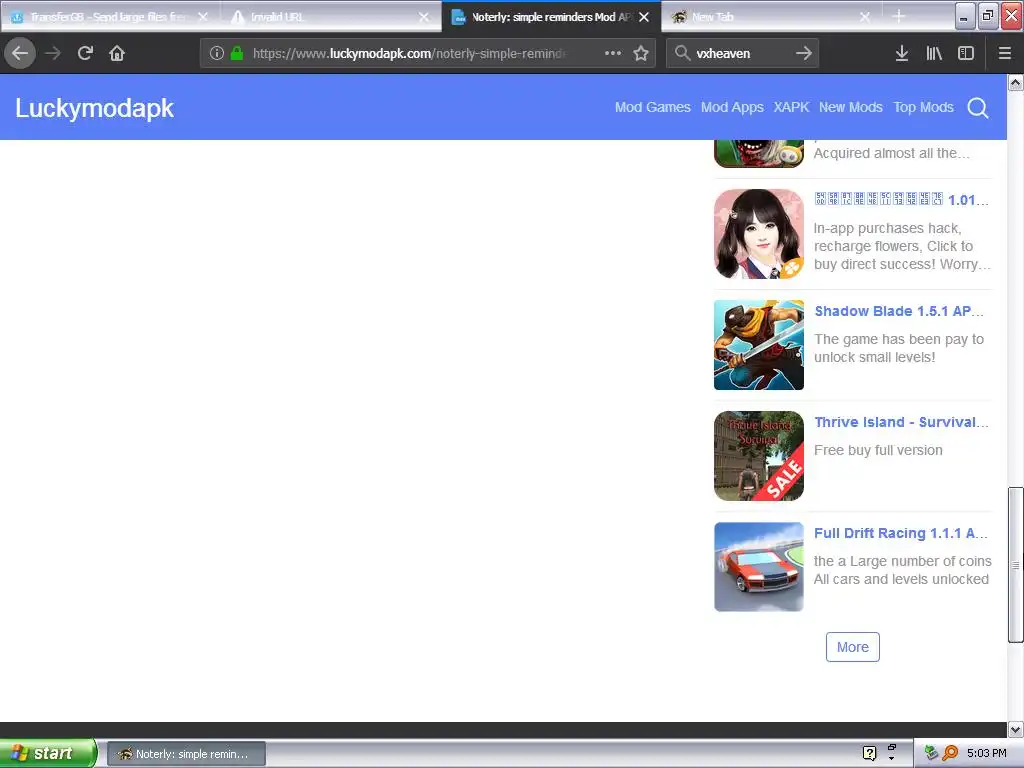Click Noterly taskbar window button
Image resolution: width=1024 pixels, height=768 pixels.
186,754
